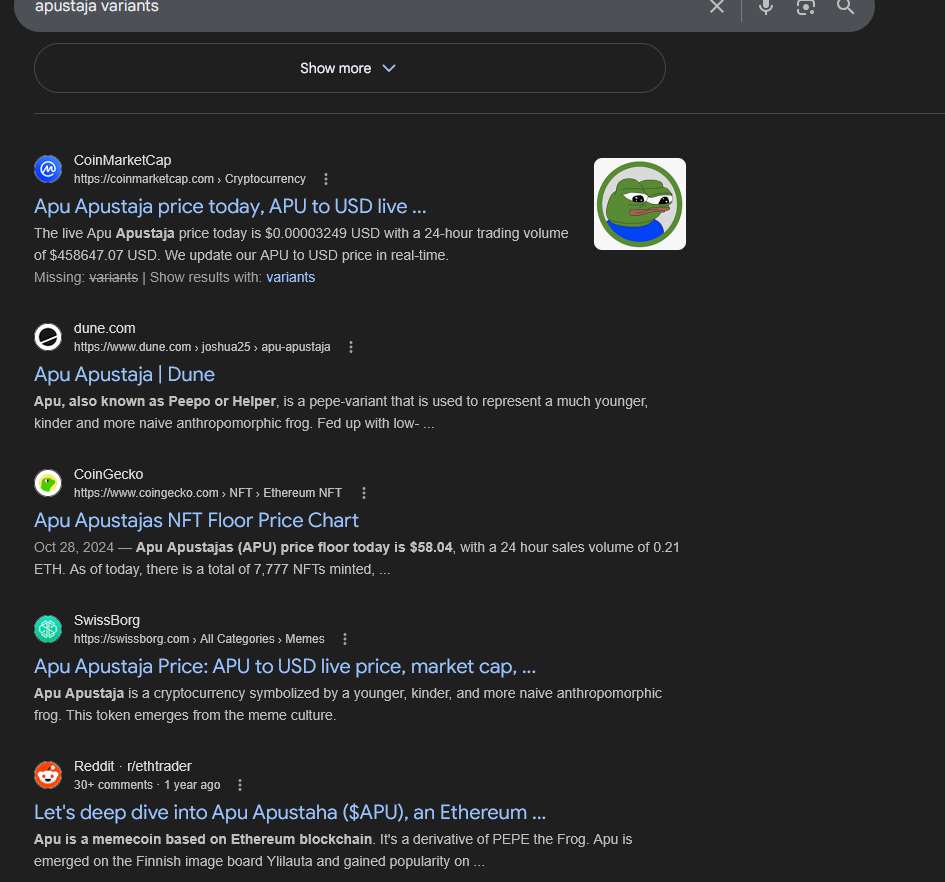945x882 pixels.
Task: Click the coingecko.com NFT Ethereum NFT breadcrumb
Action: 208,493
